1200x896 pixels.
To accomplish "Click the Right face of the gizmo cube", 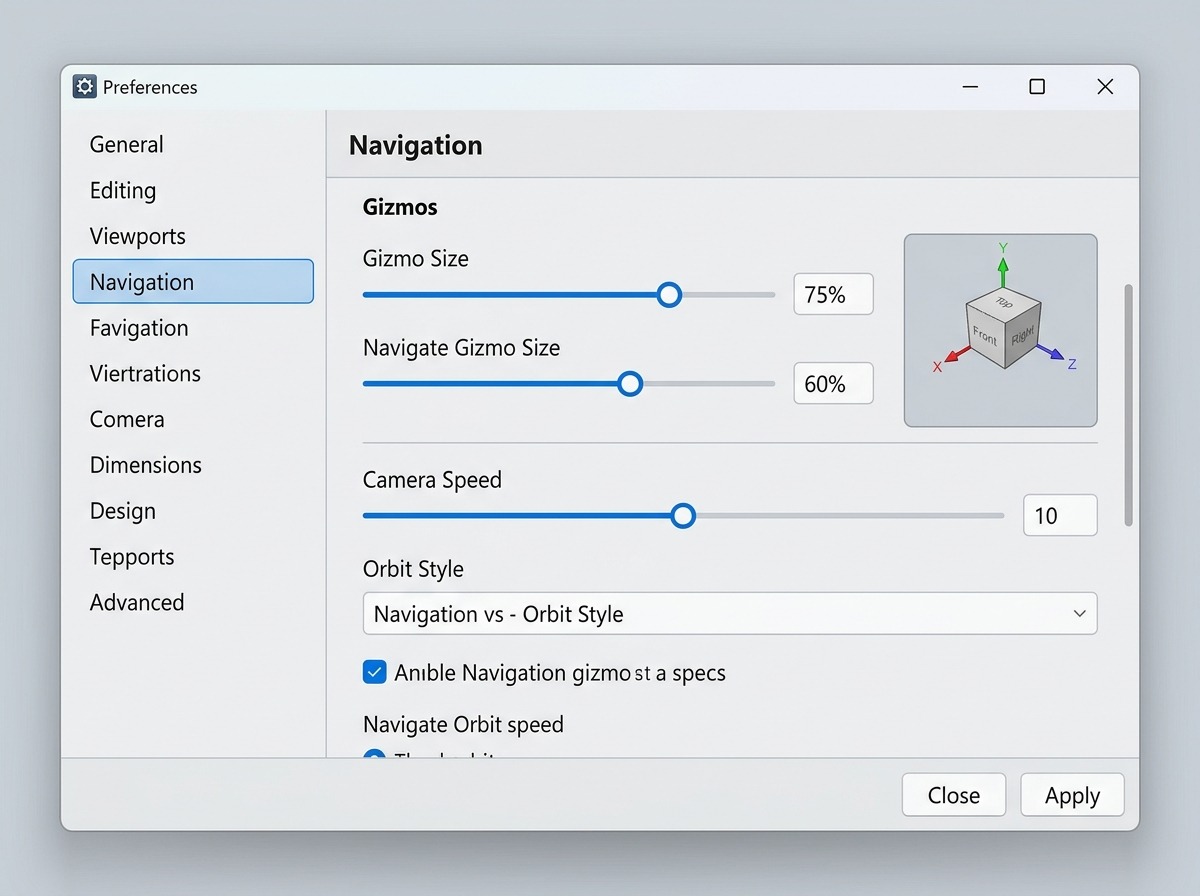I will tap(1021, 336).
